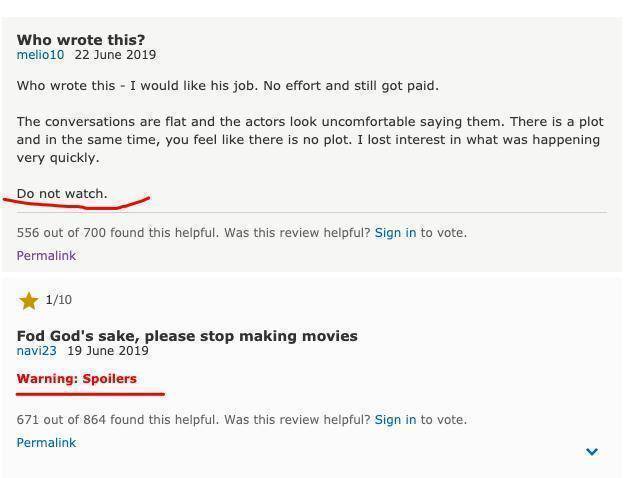
Task: Open the "Fod God's sake" review title
Action: click(187, 336)
